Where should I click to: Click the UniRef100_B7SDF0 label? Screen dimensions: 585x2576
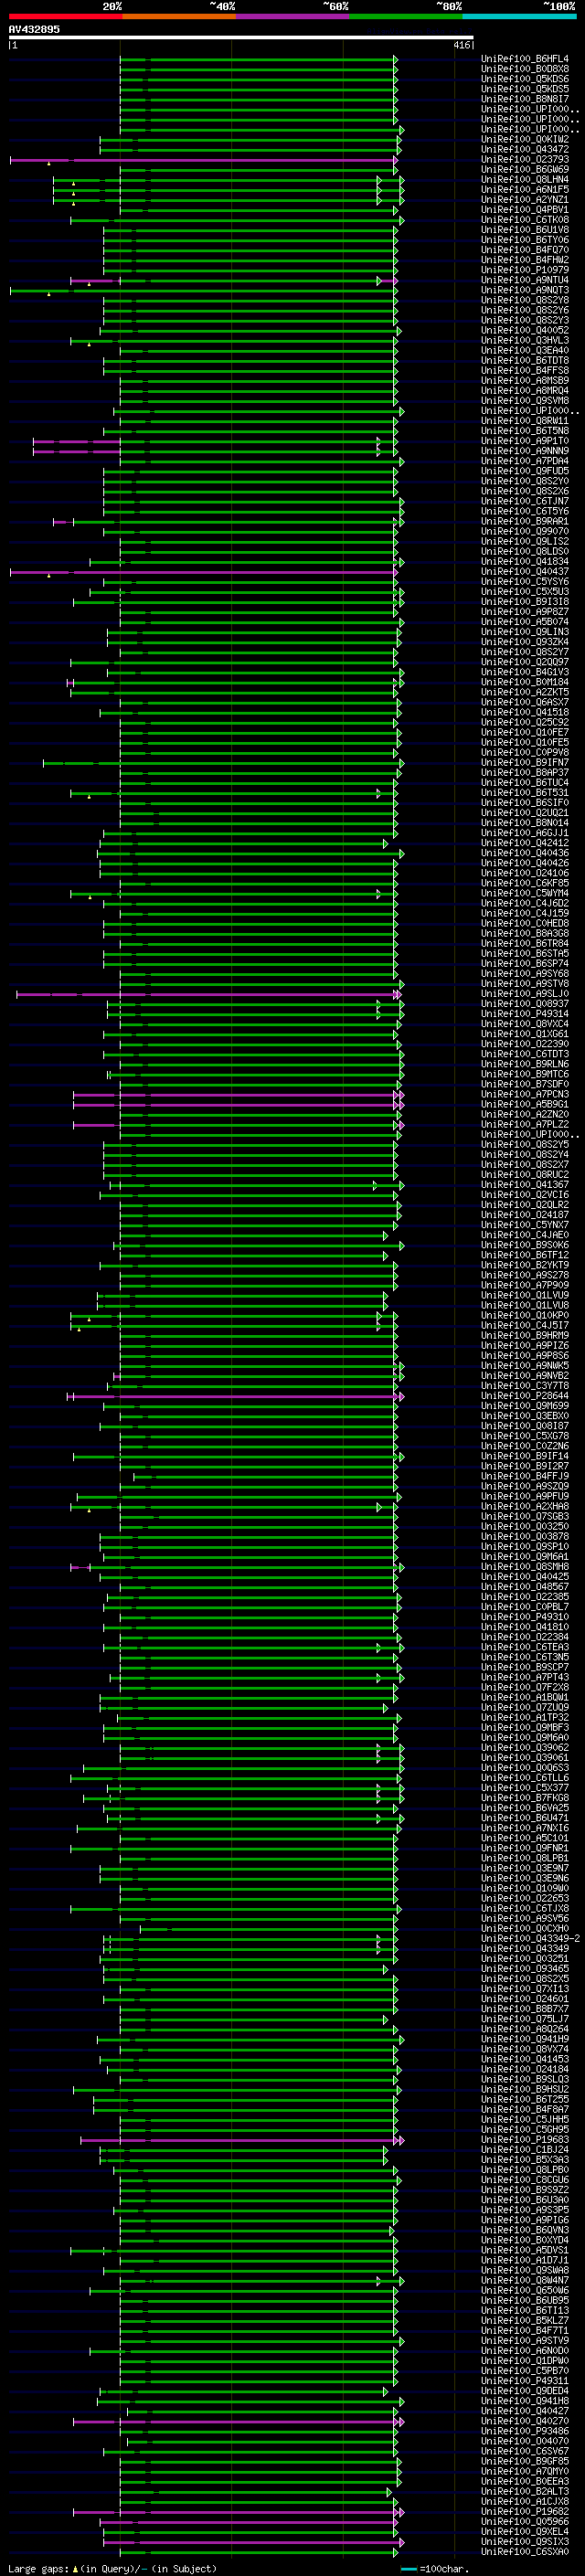click(x=525, y=1083)
